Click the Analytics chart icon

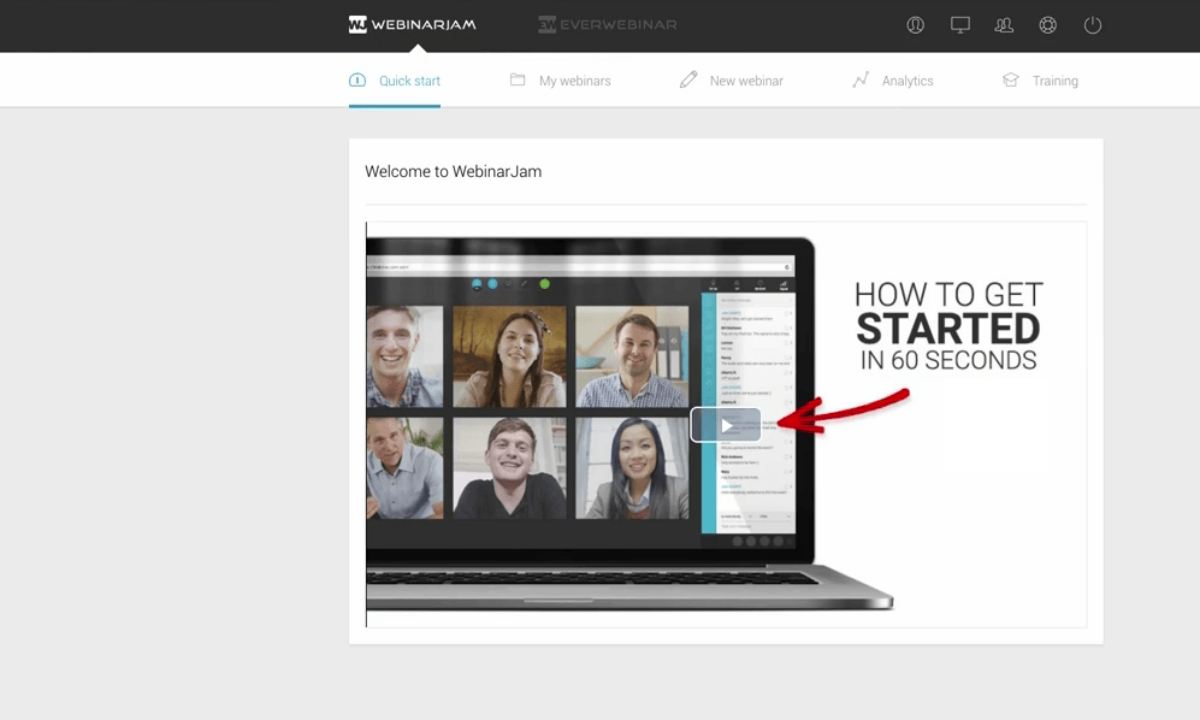(860, 80)
